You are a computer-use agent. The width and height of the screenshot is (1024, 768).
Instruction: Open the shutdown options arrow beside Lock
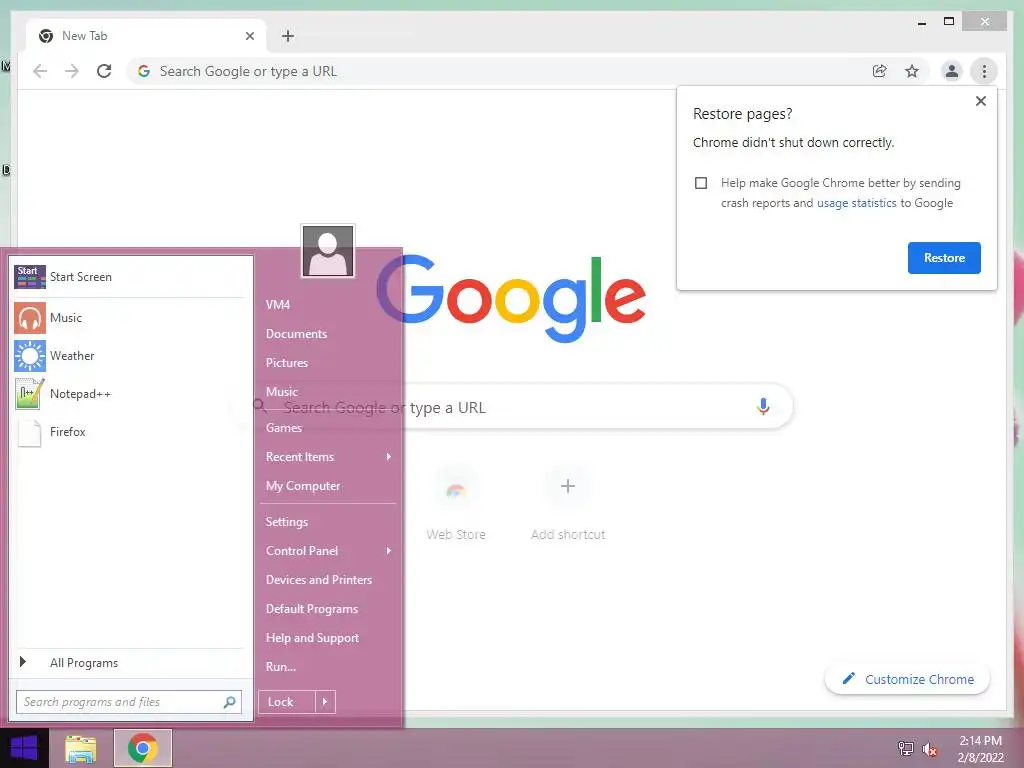pos(325,702)
